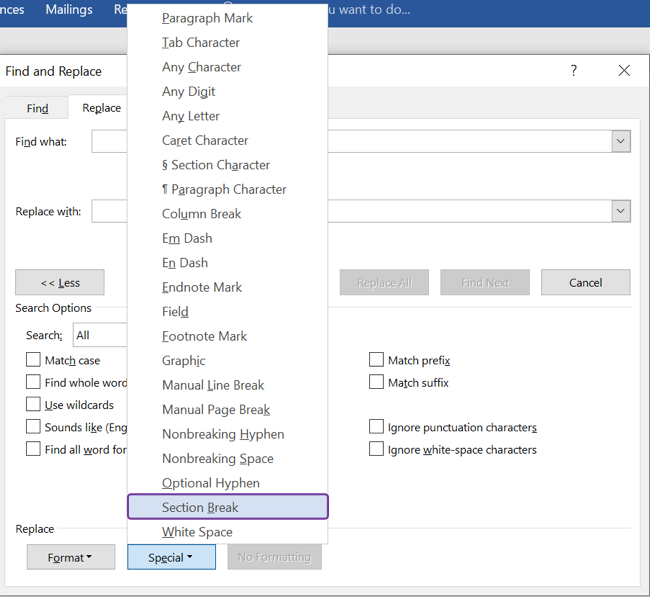Viewport: 650px width, 597px height.
Task: Check the Match prefix option
Action: point(376,360)
